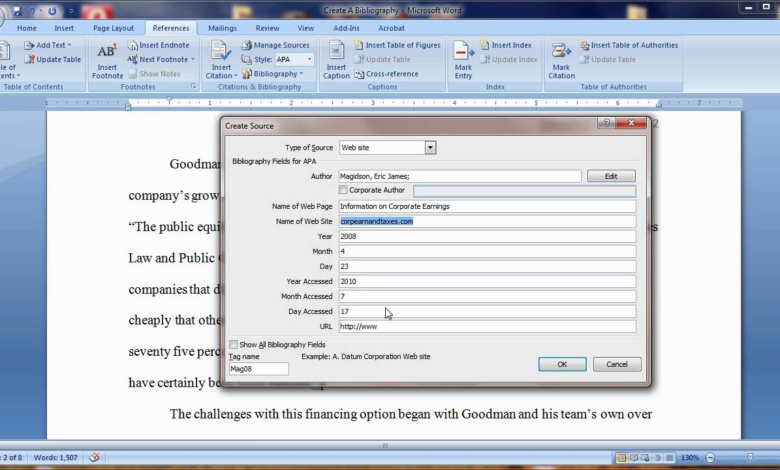Open the Footnotes dialog launcher
The image size is (780, 470).
(x=194, y=87)
